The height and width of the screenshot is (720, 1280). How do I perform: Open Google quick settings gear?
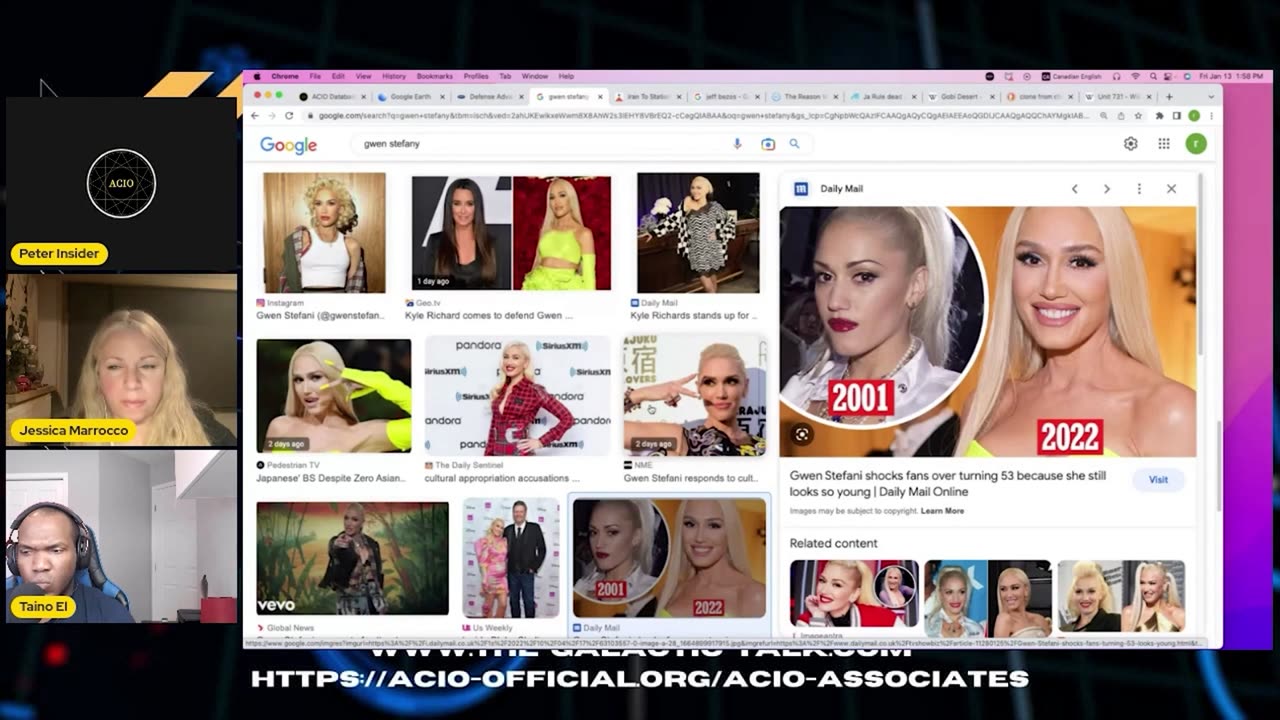[x=1130, y=144]
